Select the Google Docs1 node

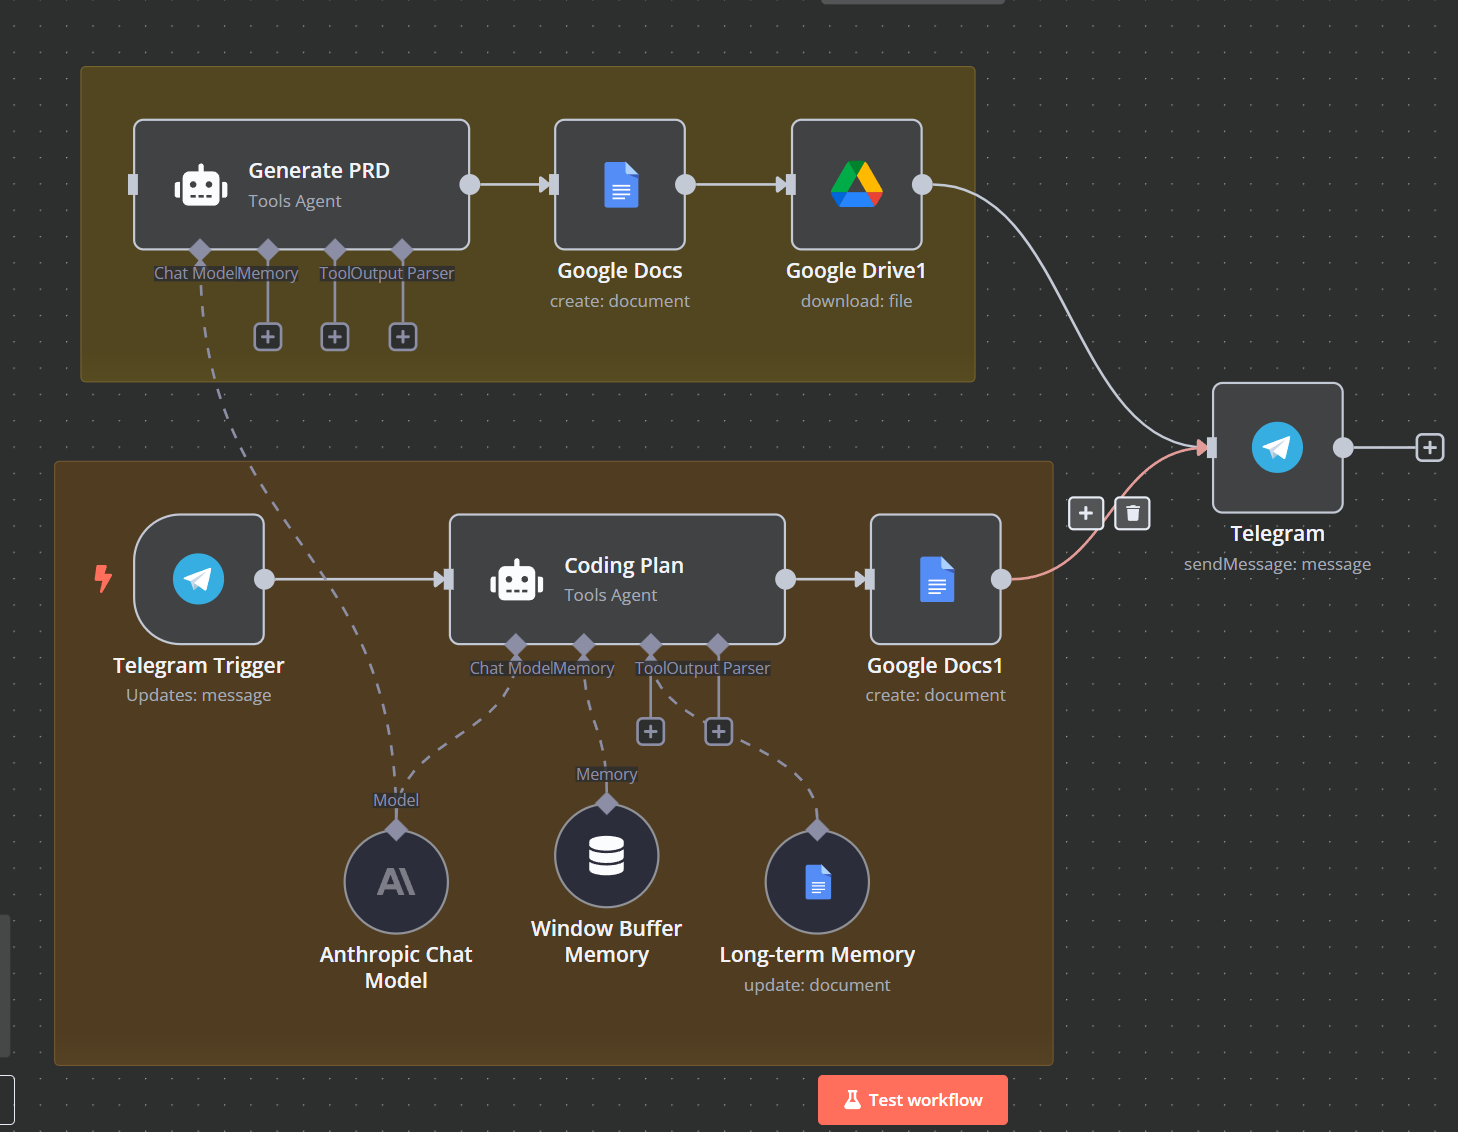pos(935,579)
